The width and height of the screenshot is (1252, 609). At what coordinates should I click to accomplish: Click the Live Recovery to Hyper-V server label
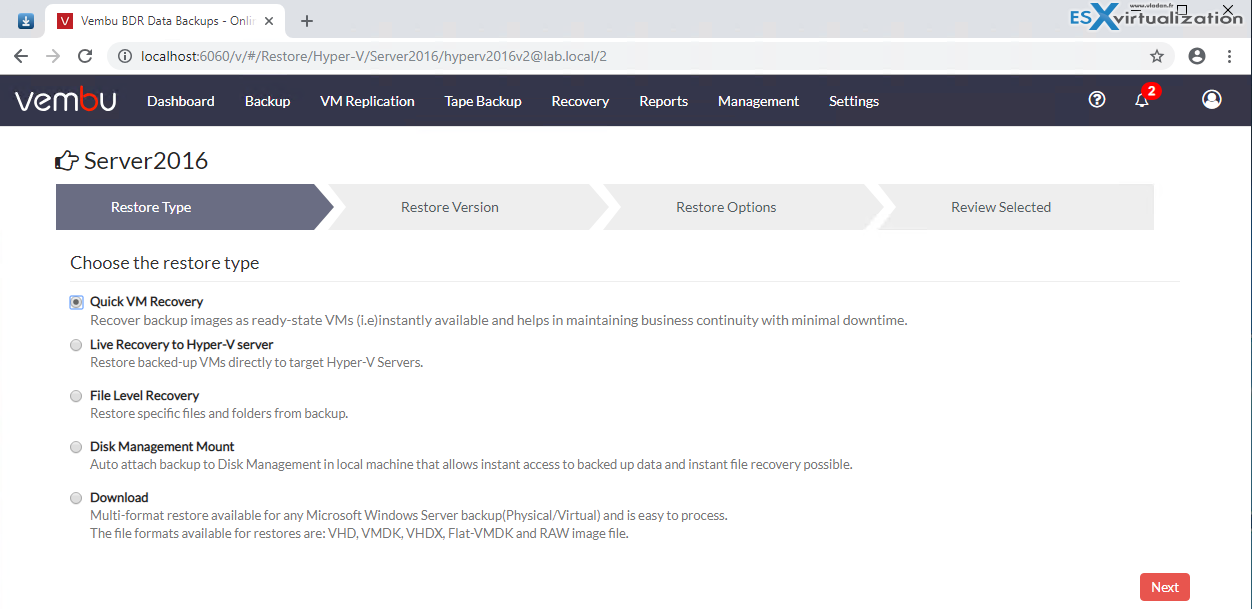pos(182,344)
